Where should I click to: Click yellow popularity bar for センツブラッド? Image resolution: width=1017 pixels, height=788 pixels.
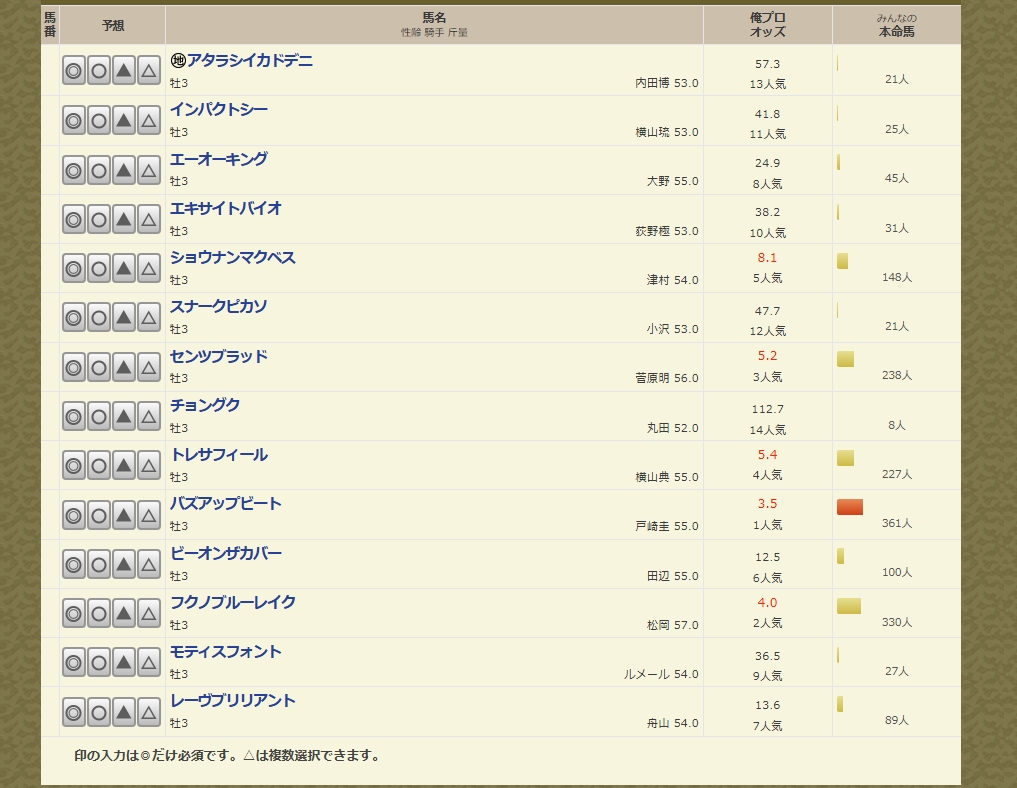point(845,359)
